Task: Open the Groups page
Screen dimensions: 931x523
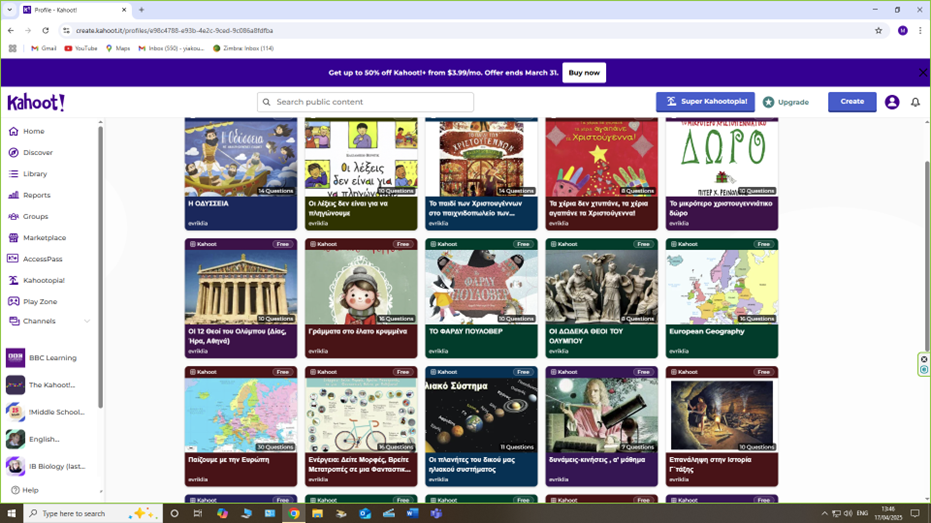Action: pos(35,217)
